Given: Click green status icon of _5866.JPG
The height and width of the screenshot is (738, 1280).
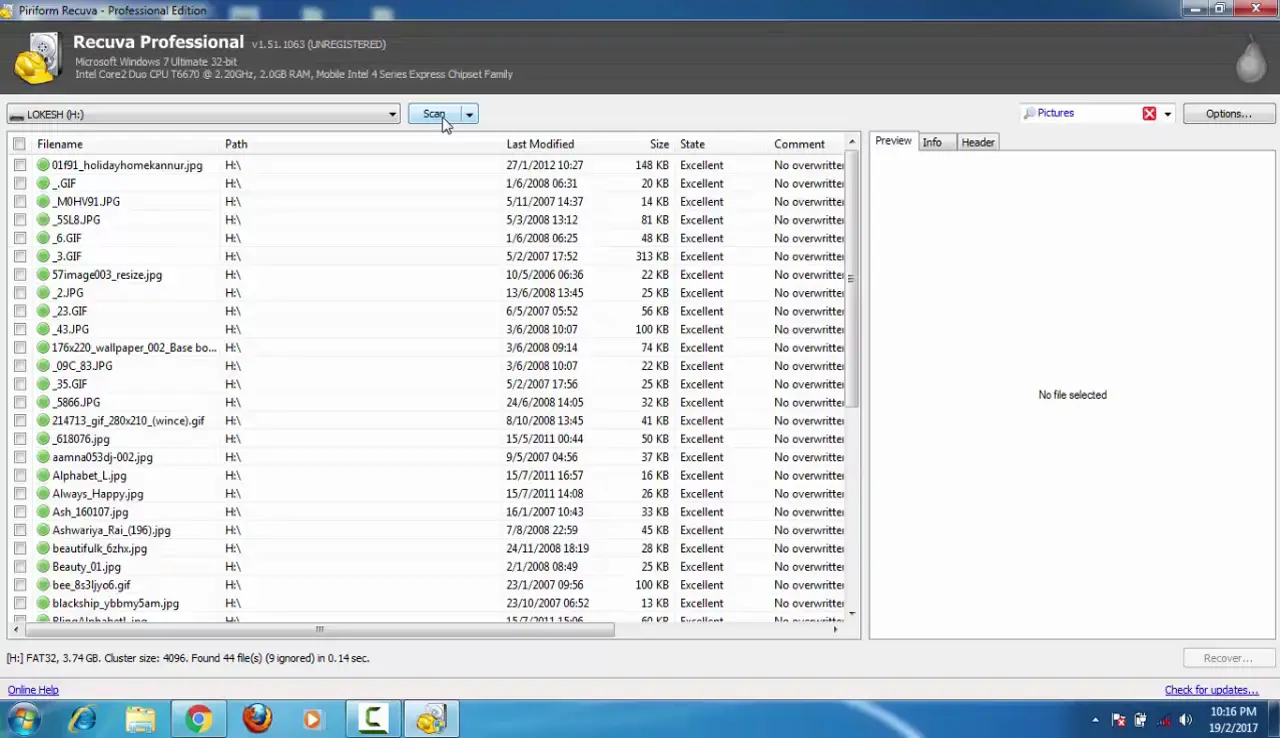Looking at the screenshot, I should pyautogui.click(x=43, y=403).
